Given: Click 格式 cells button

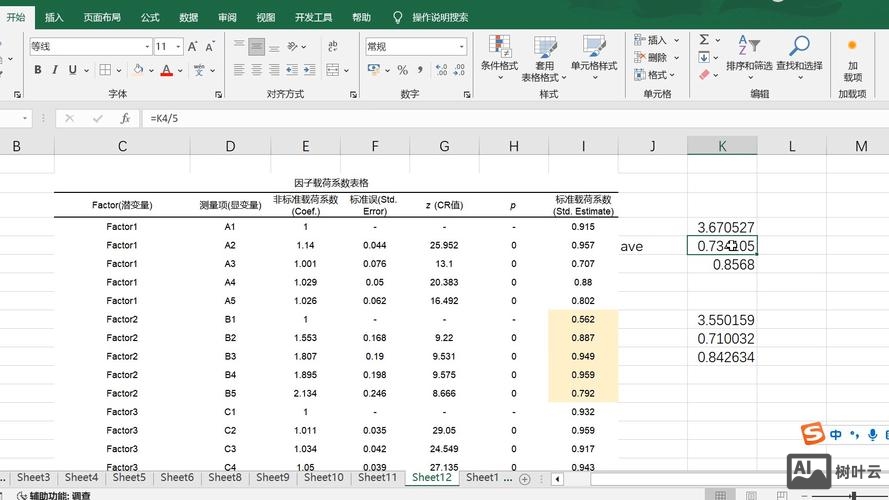Looking at the screenshot, I should point(655,75).
